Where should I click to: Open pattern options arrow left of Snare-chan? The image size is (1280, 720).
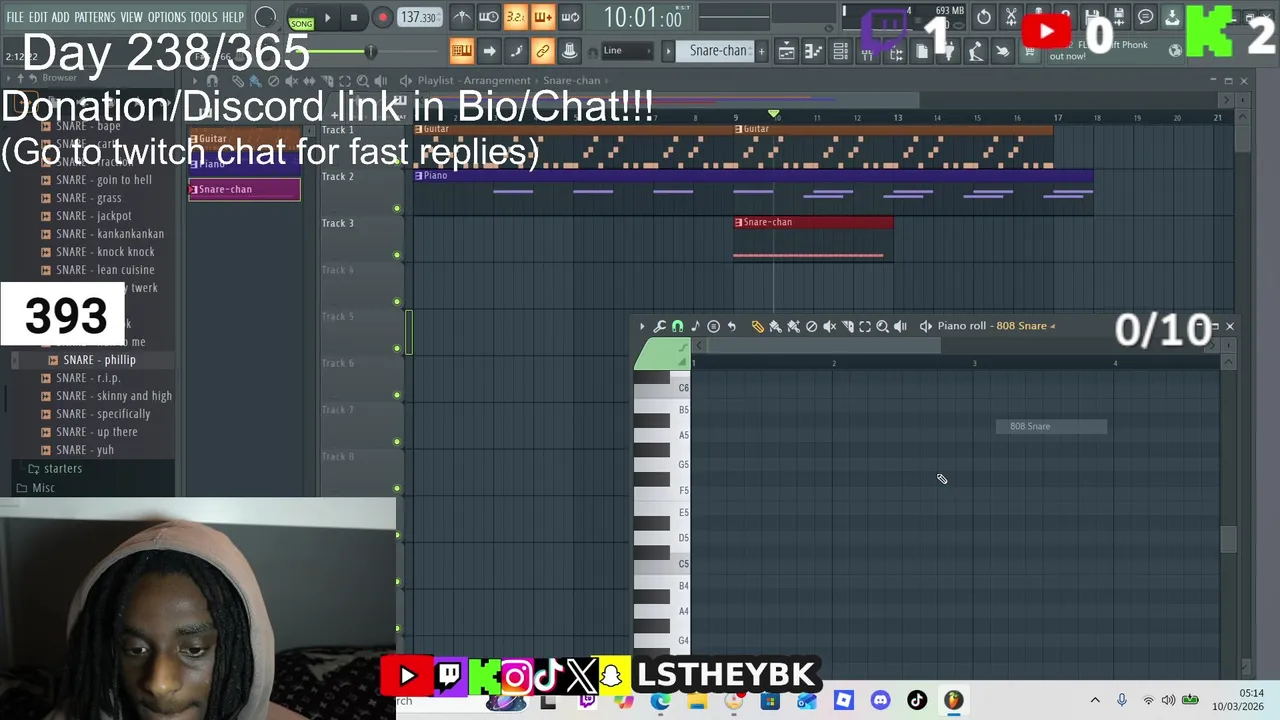click(x=669, y=51)
